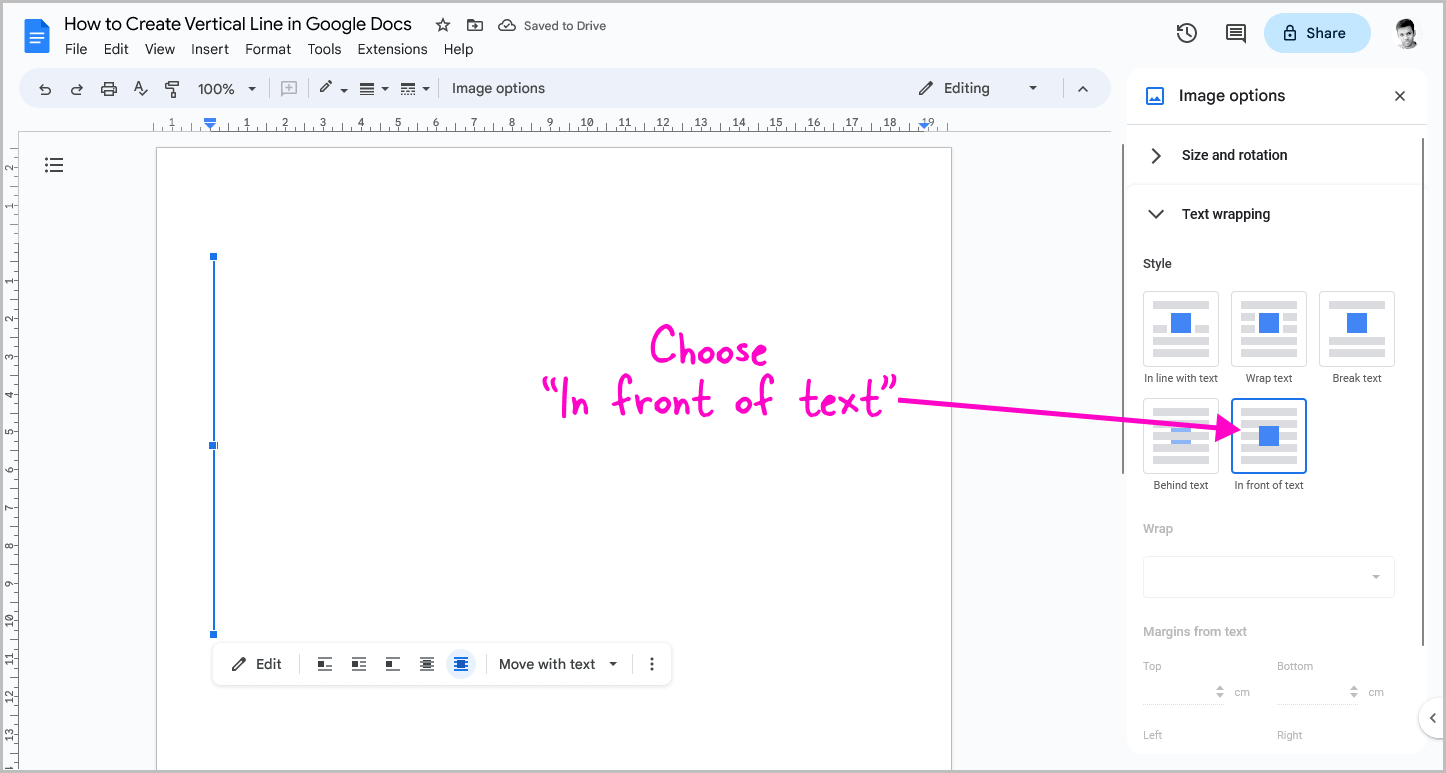Click the Share button
Screen dimensions: 1446x773
point(1317,33)
